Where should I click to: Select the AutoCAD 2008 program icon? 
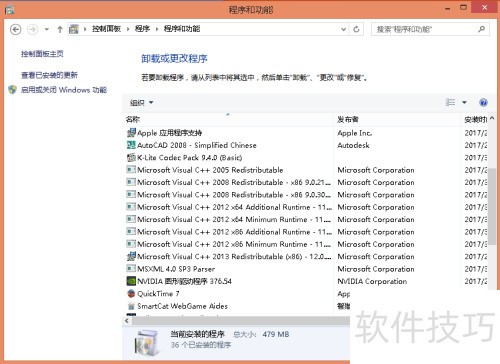coord(131,145)
